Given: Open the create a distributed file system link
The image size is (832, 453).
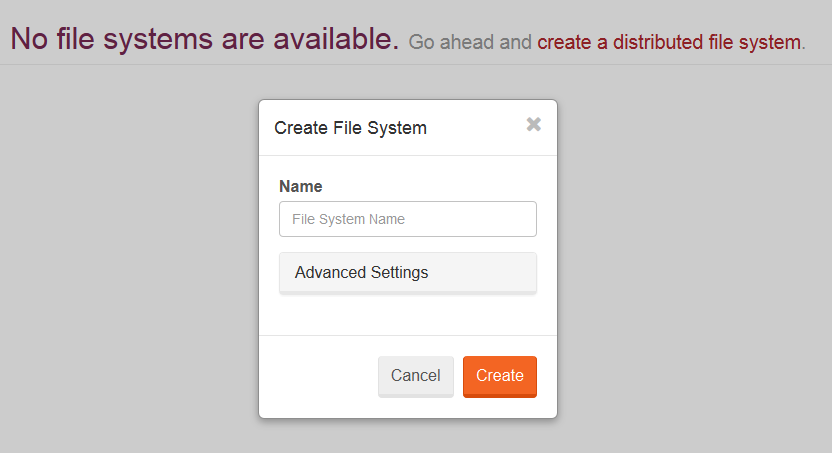Looking at the screenshot, I should (670, 42).
